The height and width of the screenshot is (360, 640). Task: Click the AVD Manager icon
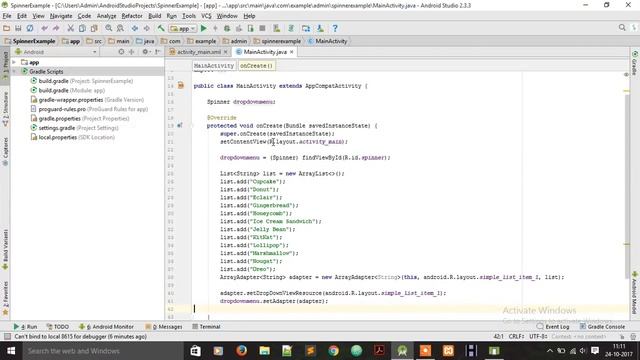pyautogui.click(x=277, y=28)
